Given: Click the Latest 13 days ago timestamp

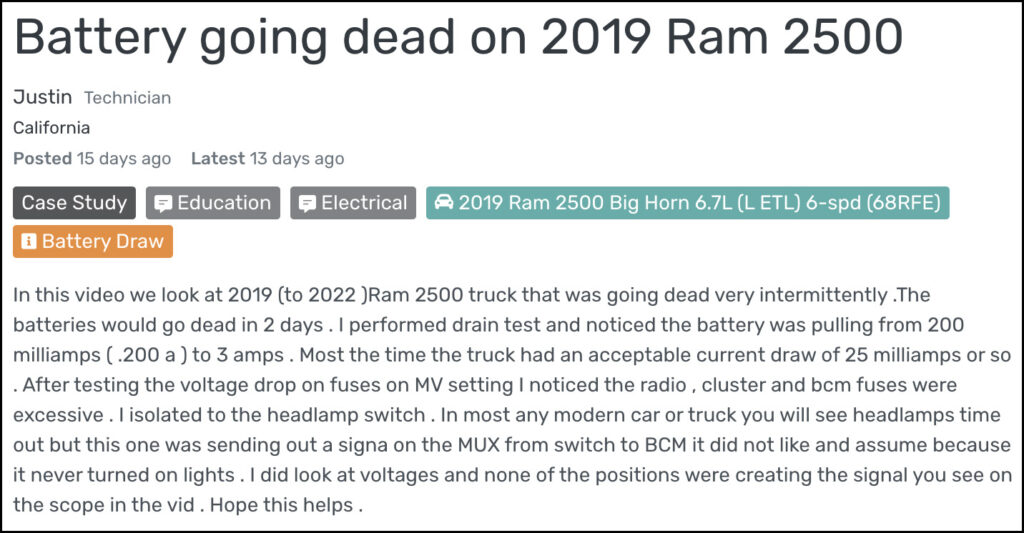Looking at the screenshot, I should point(268,159).
